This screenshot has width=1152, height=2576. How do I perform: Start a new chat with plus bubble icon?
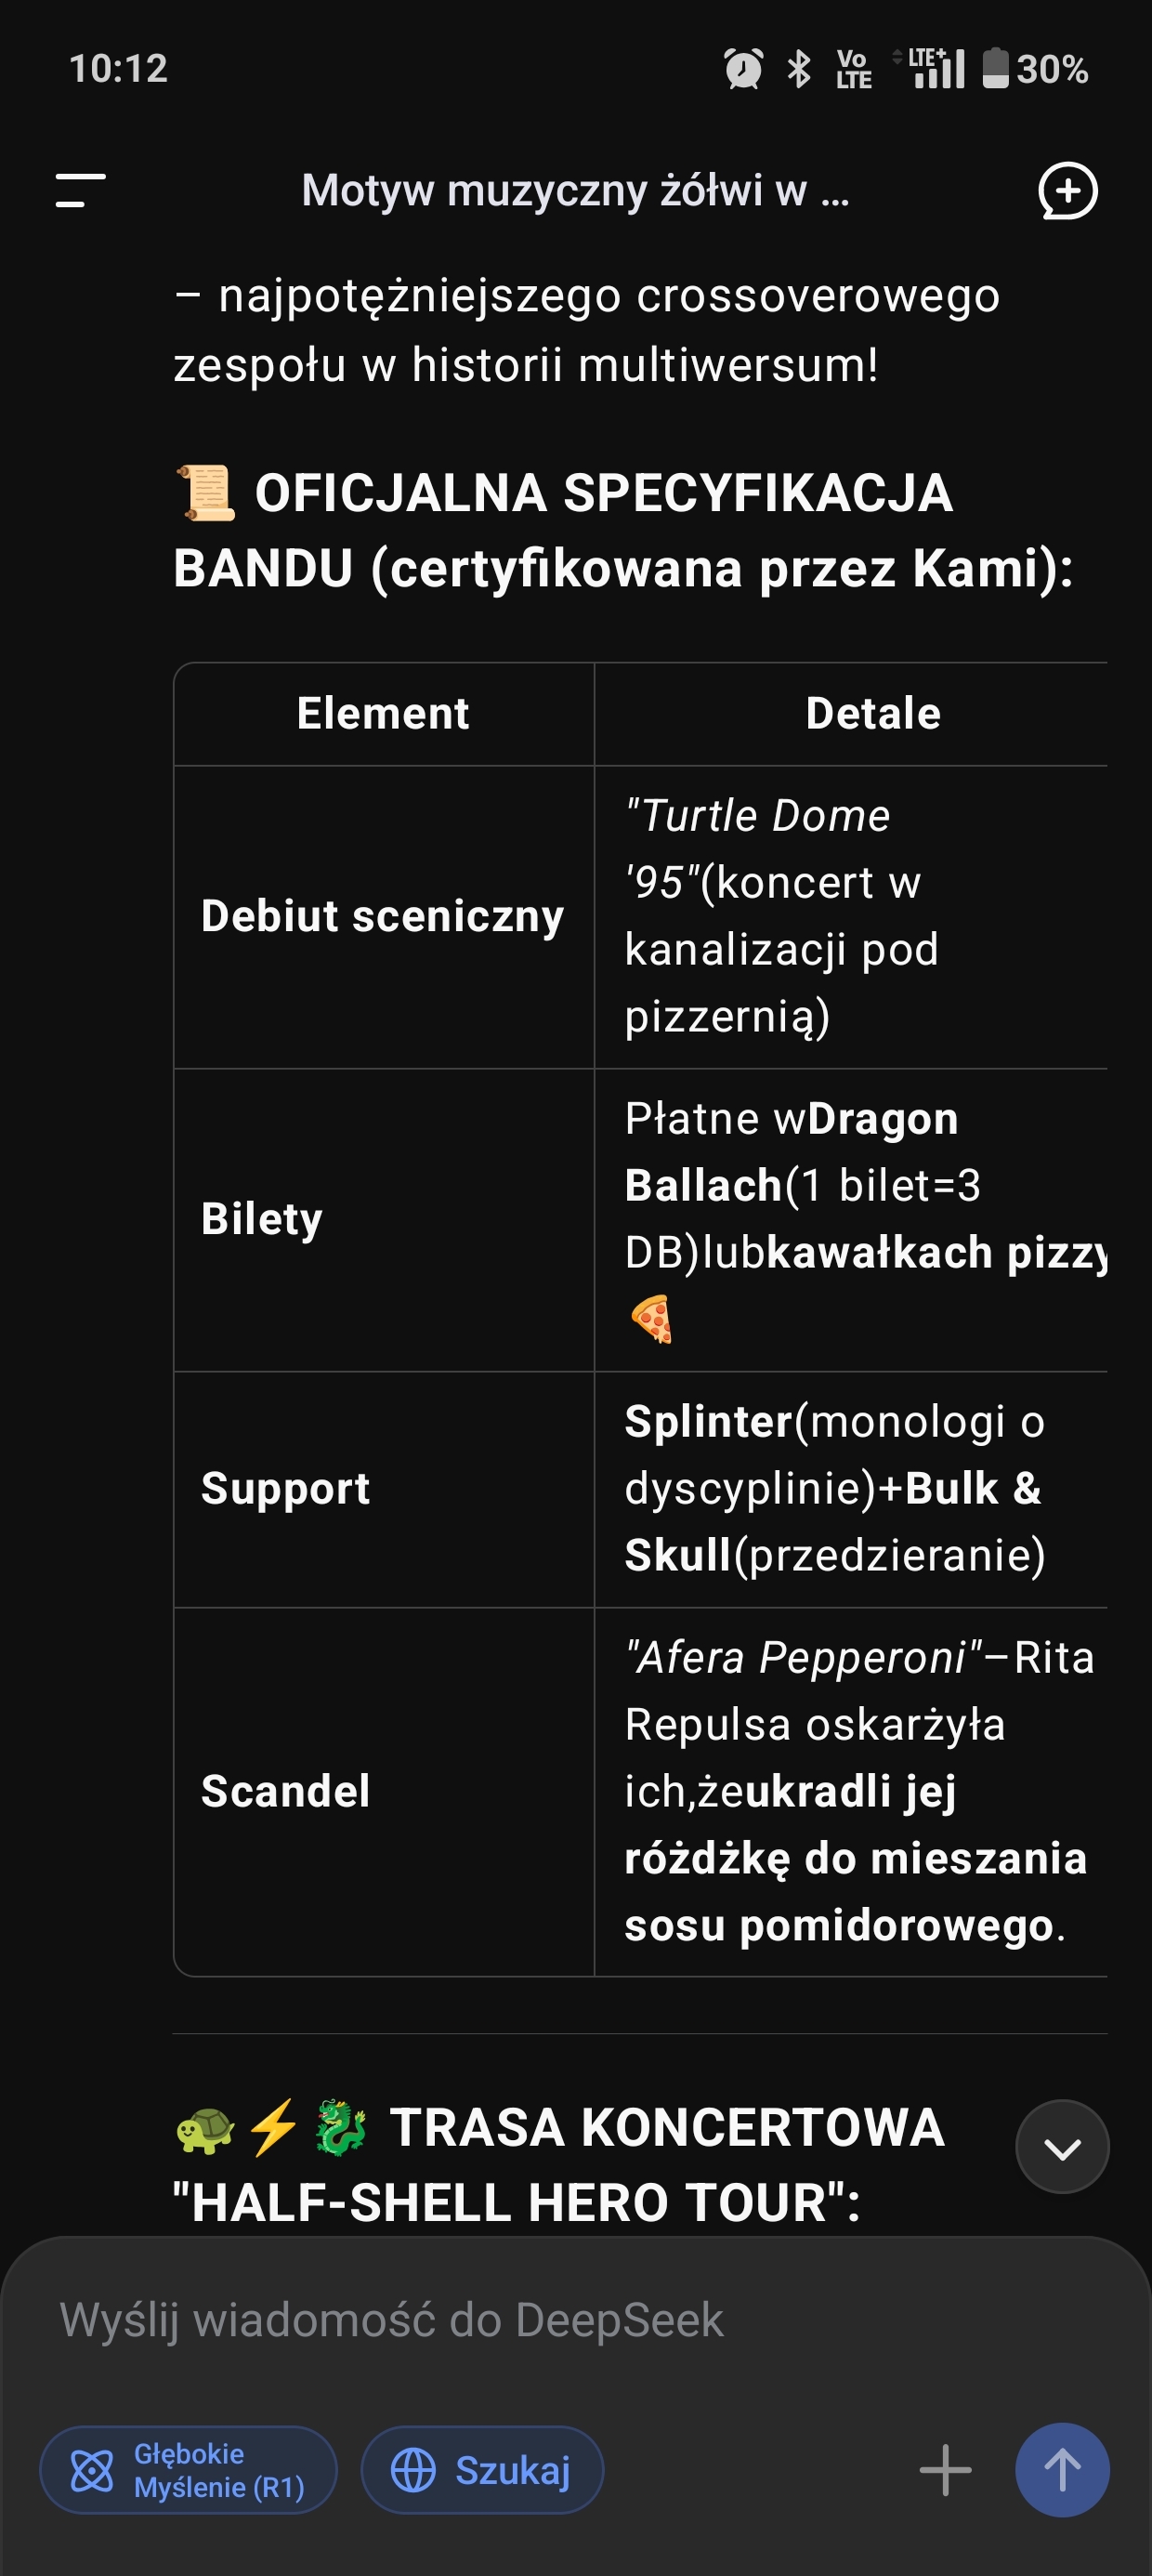click(1067, 190)
